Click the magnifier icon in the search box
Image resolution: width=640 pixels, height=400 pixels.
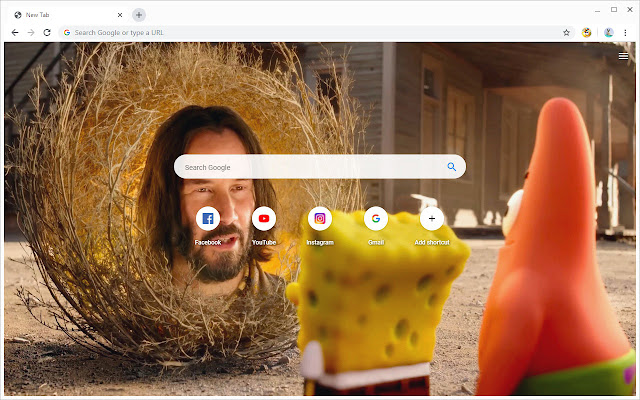[x=451, y=167]
